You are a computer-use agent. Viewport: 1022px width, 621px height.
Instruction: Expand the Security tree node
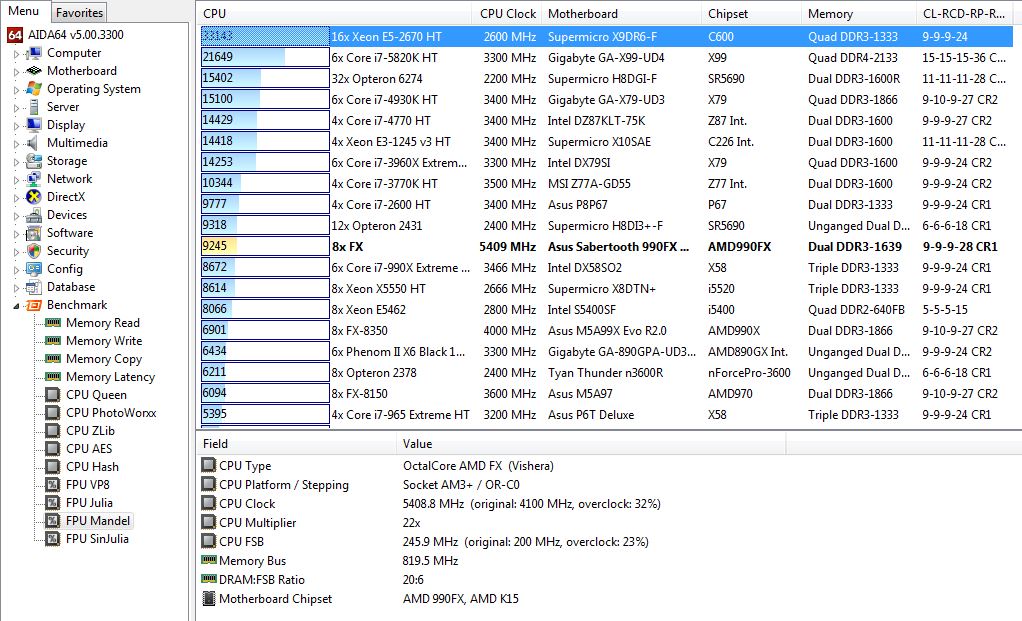click(x=16, y=252)
